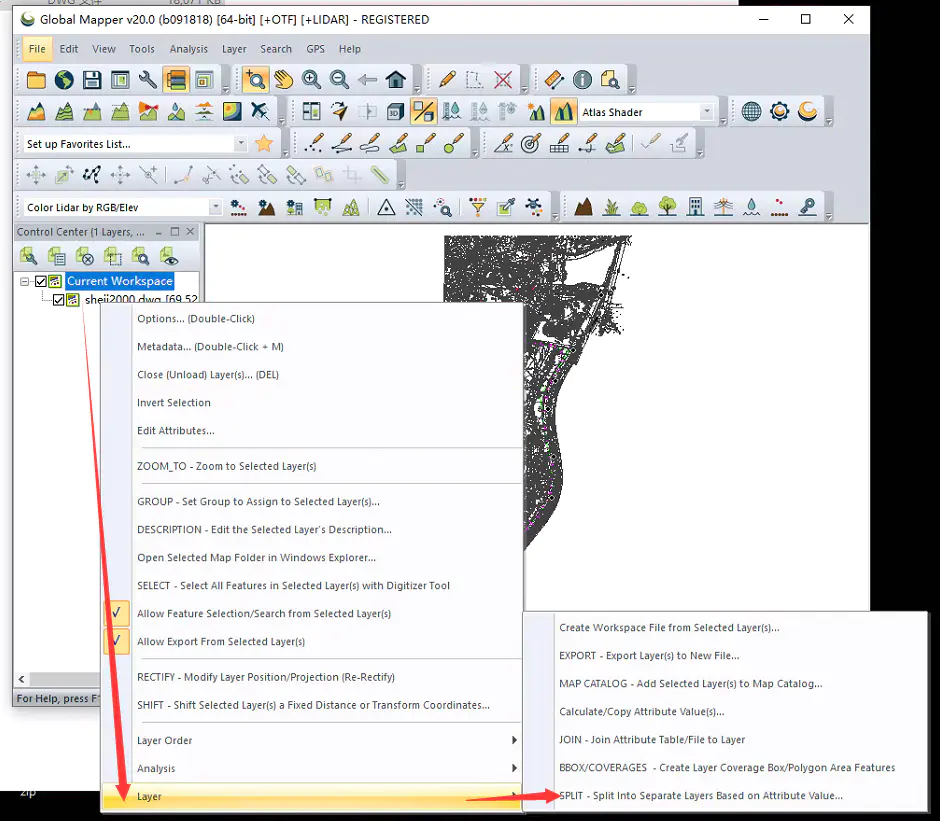Click the Lidar filter funnel icon
This screenshot has width=940, height=821.
pos(478,207)
